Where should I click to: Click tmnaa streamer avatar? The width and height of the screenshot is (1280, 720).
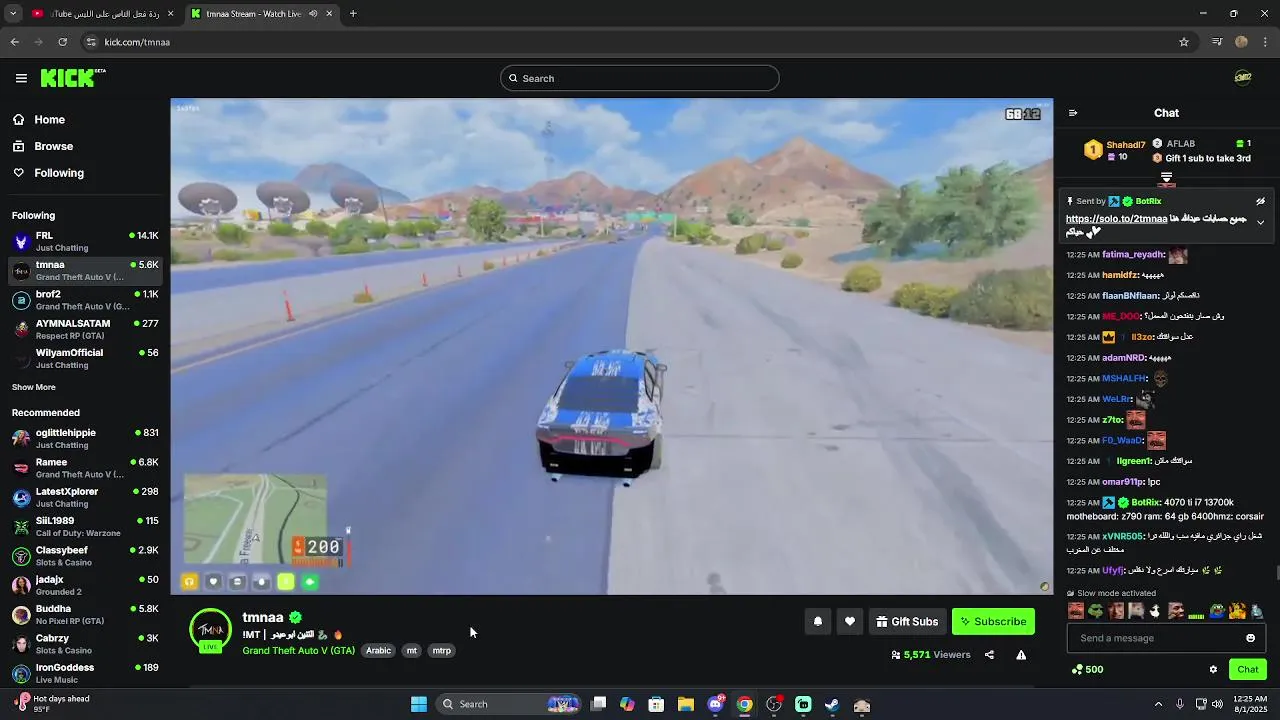(x=210, y=630)
